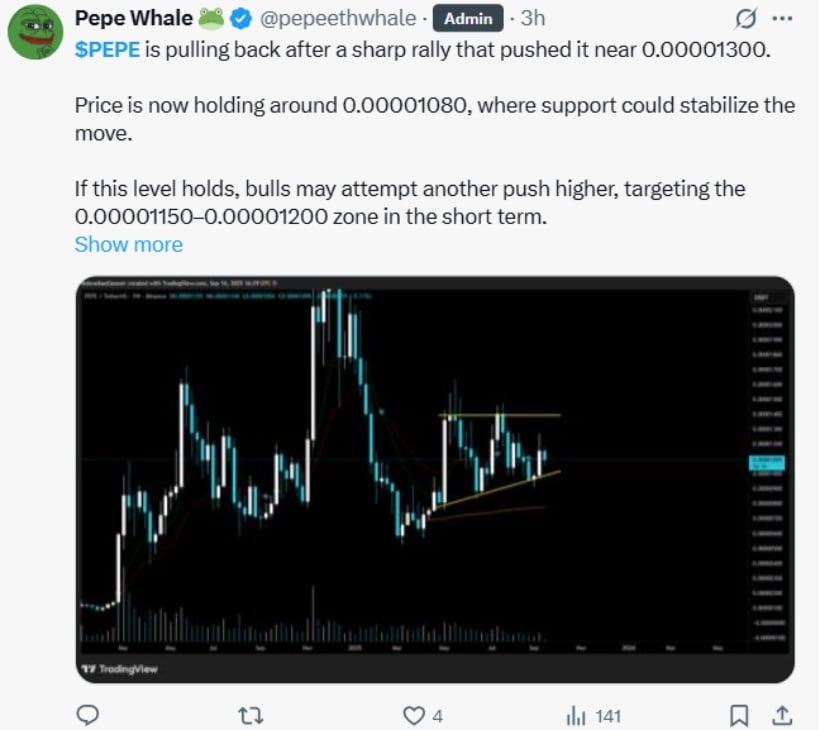This screenshot has width=825, height=730.
Task: Click the Pepe Whale display name
Action: click(134, 18)
